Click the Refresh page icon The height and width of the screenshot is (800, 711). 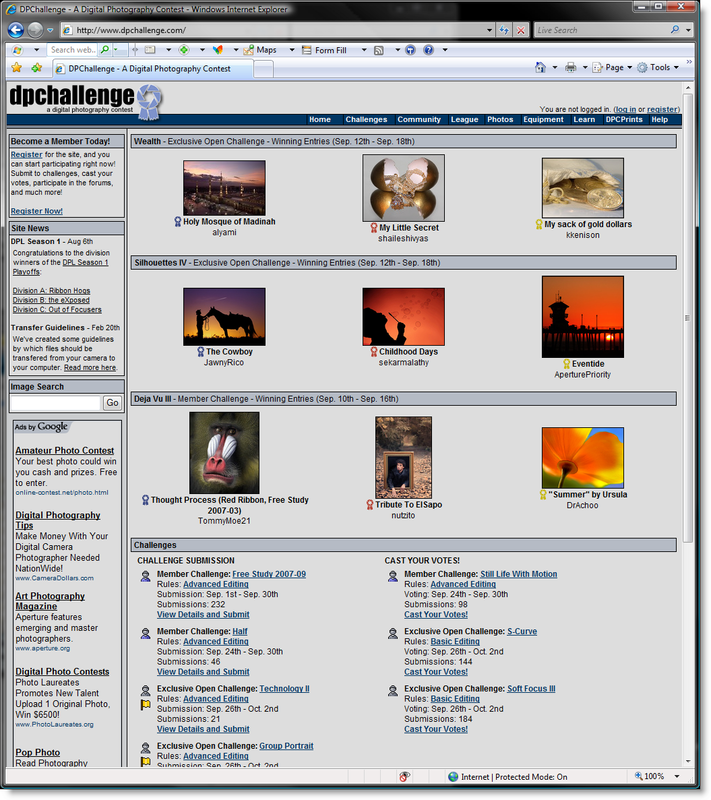[x=502, y=30]
